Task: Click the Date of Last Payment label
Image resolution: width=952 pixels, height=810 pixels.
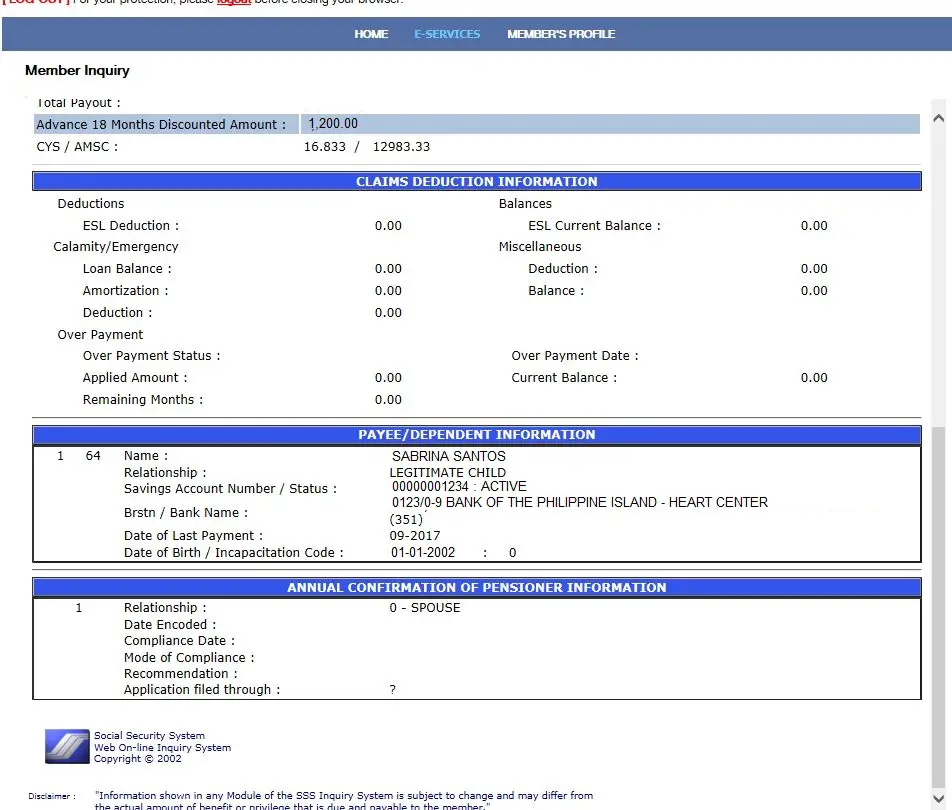Action: [193, 536]
